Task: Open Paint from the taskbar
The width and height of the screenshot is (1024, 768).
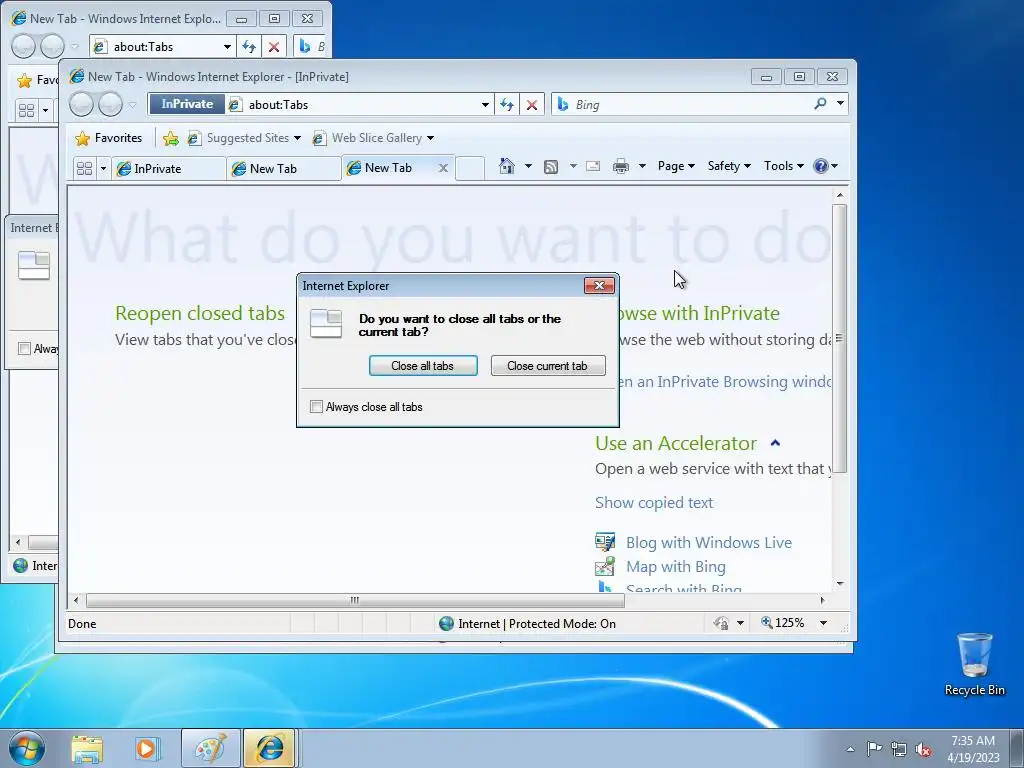Action: (x=211, y=748)
